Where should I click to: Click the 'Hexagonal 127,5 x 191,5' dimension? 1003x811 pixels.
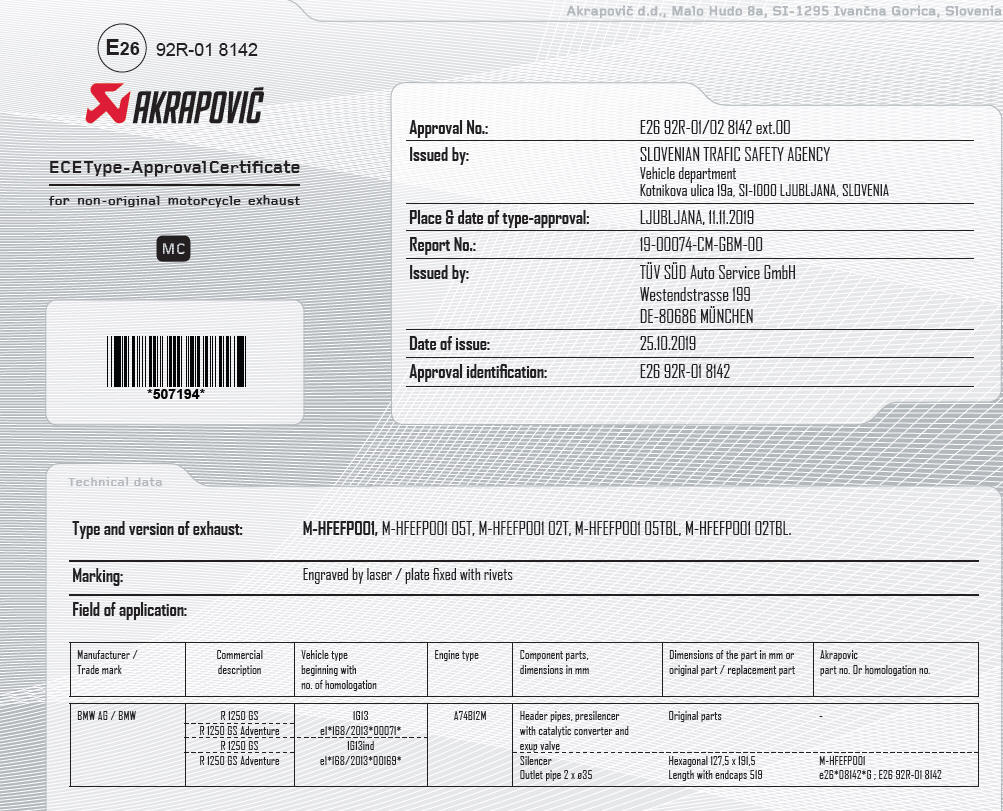tap(712, 761)
